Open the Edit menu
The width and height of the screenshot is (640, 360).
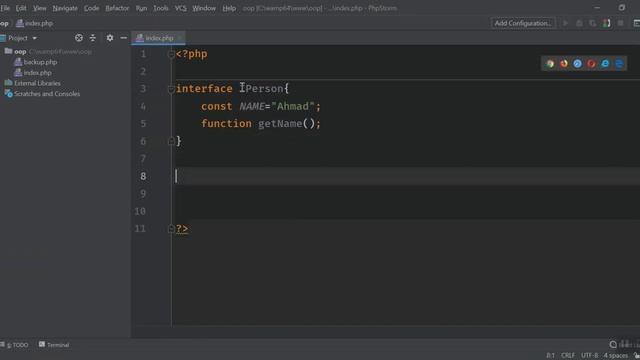[x=21, y=8]
